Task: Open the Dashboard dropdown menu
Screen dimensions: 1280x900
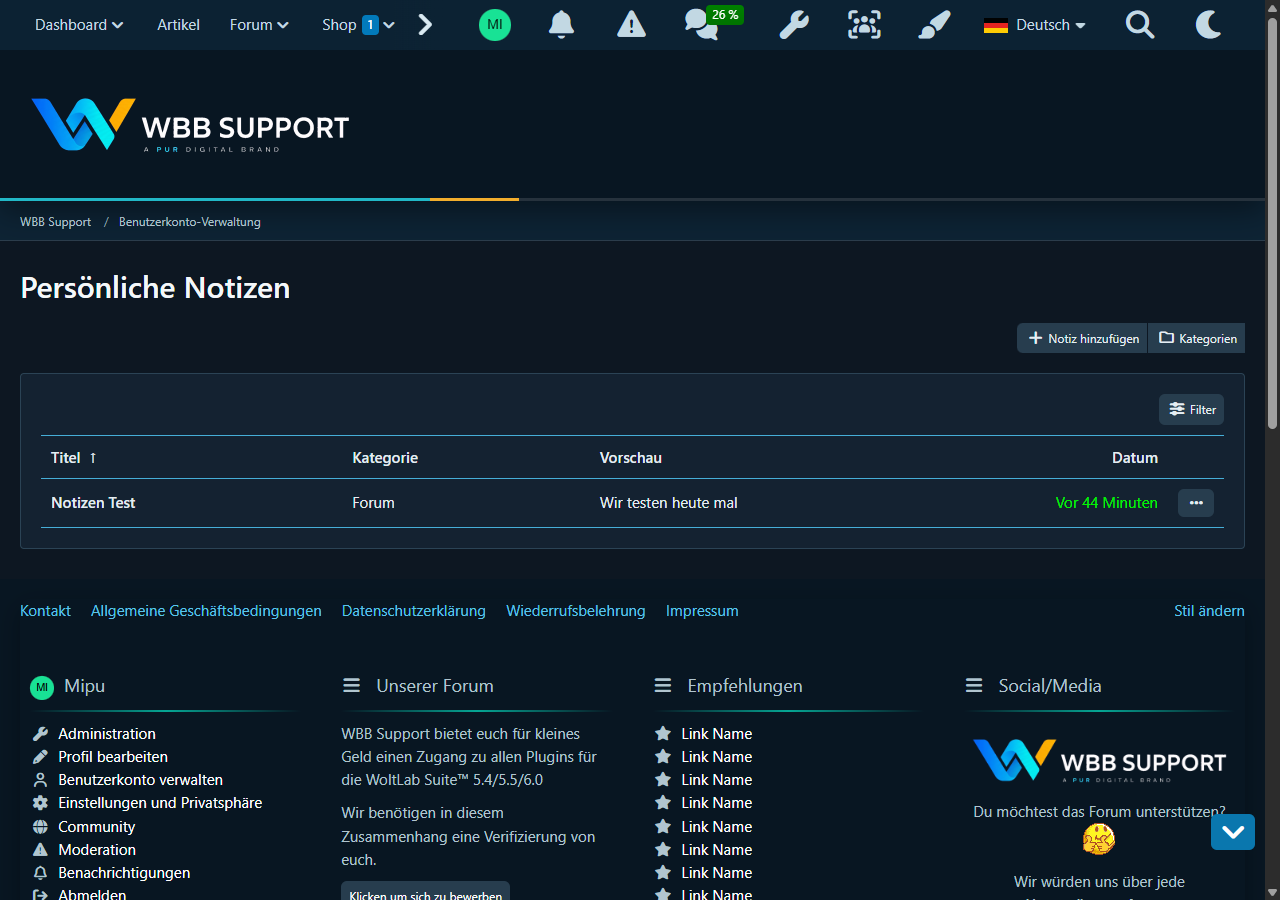Action: click(x=79, y=25)
